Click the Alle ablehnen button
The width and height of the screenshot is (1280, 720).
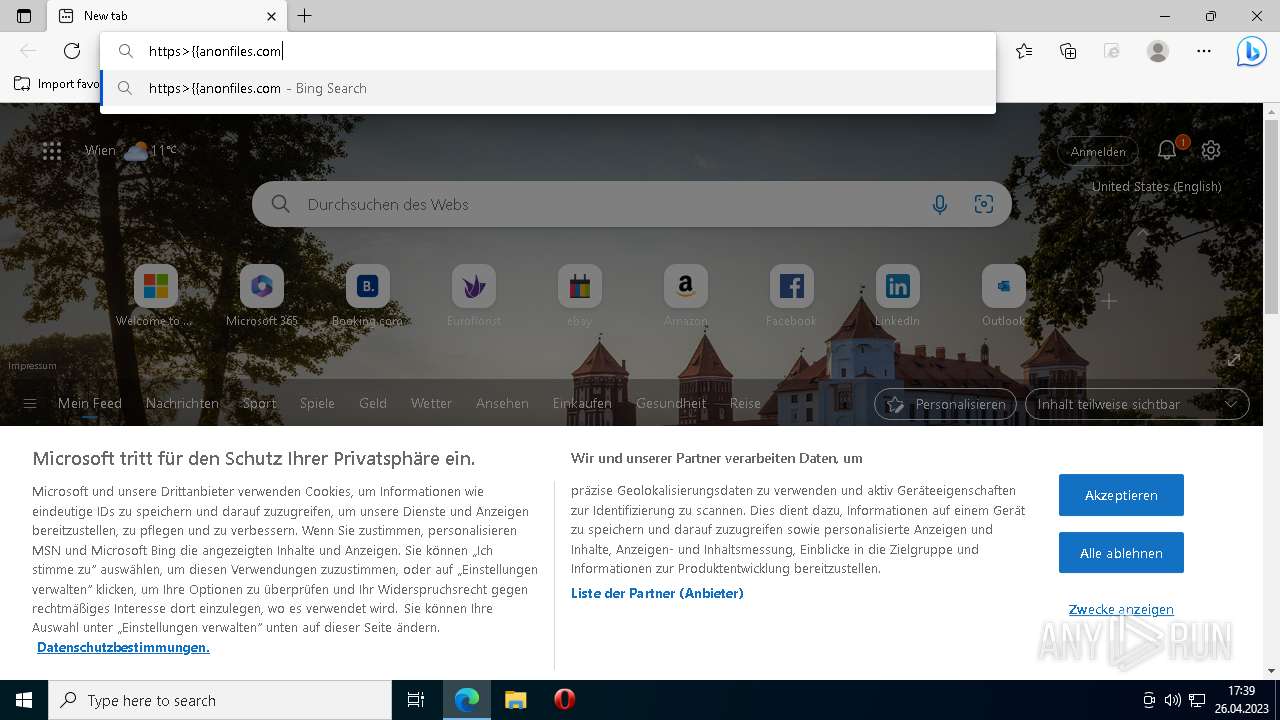click(1121, 553)
